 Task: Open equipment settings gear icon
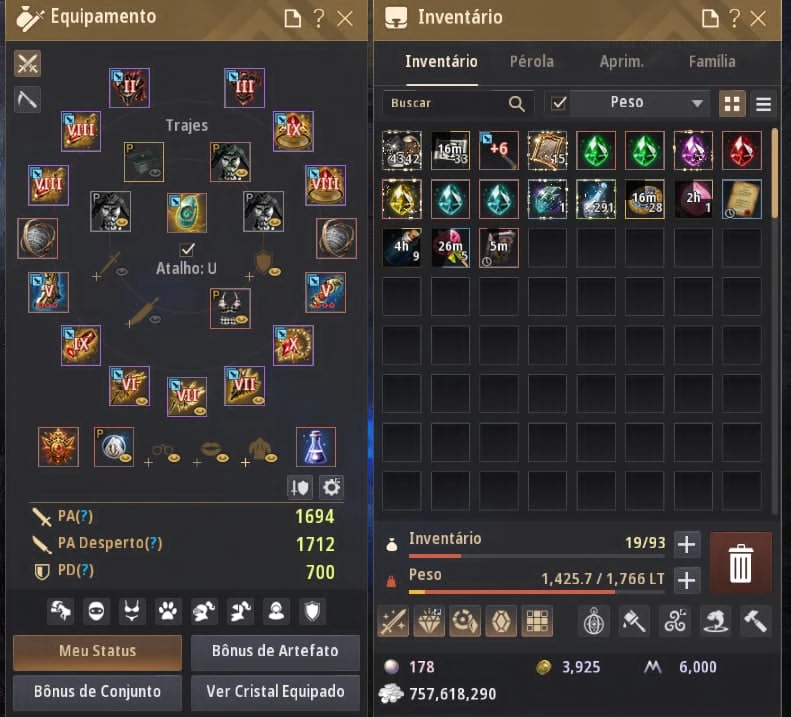331,487
